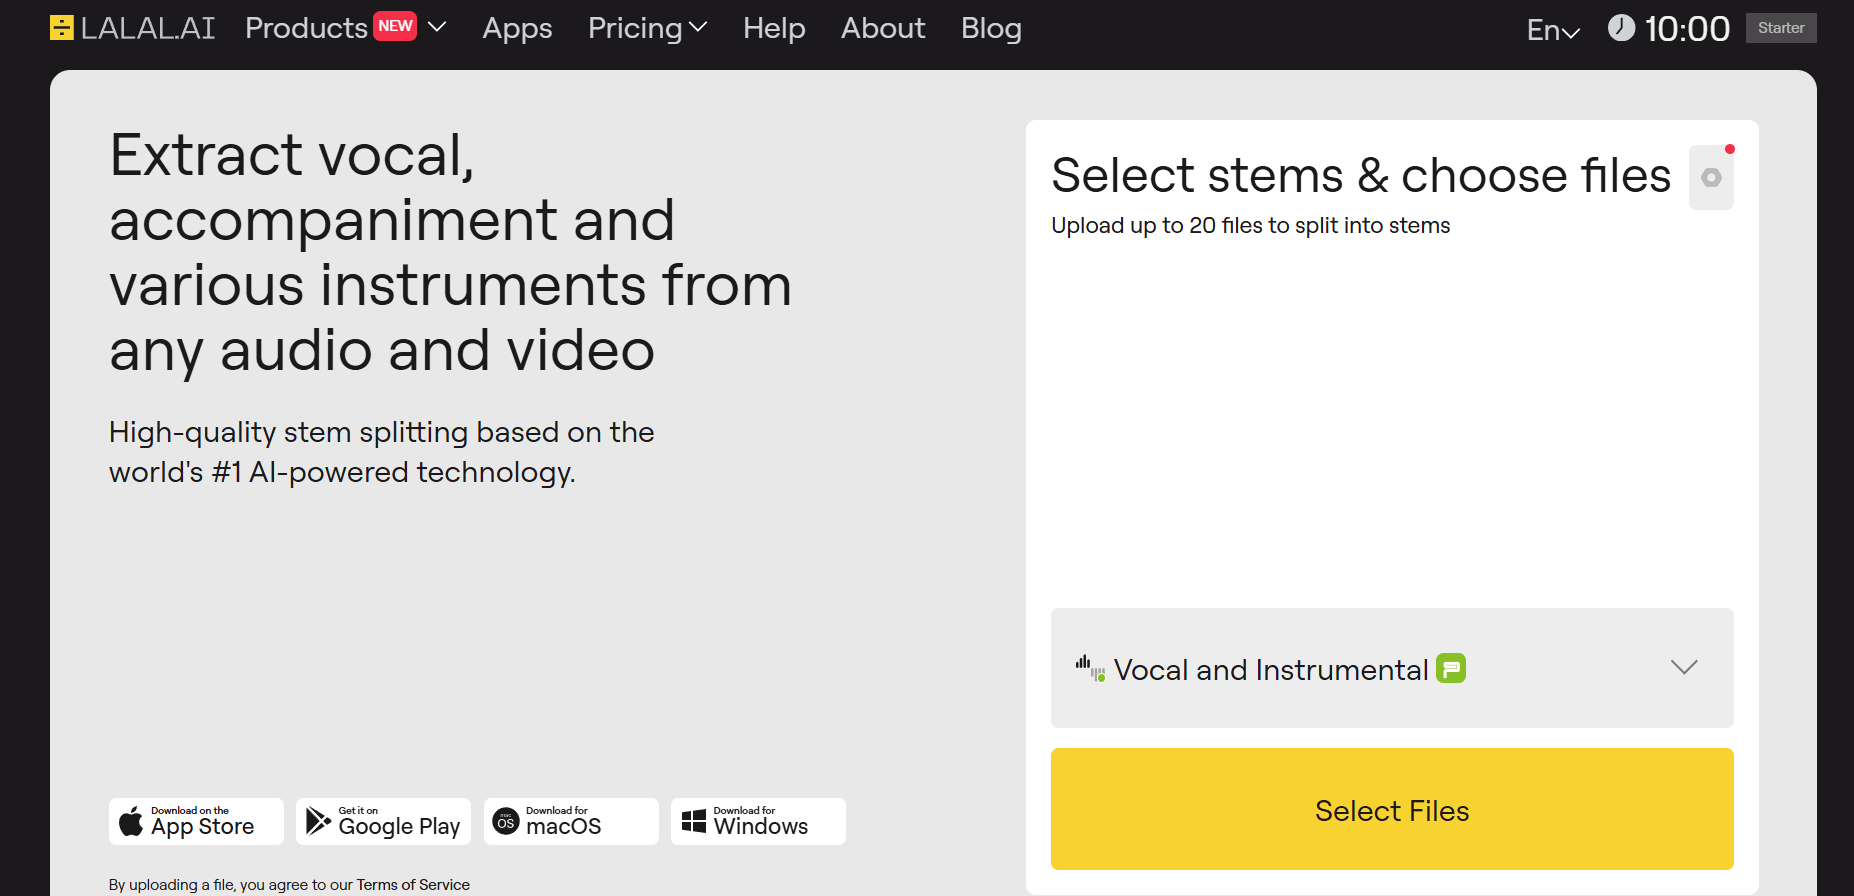Click the LALAL.AI yellow logo icon
Image resolution: width=1854 pixels, height=896 pixels.
(62, 28)
